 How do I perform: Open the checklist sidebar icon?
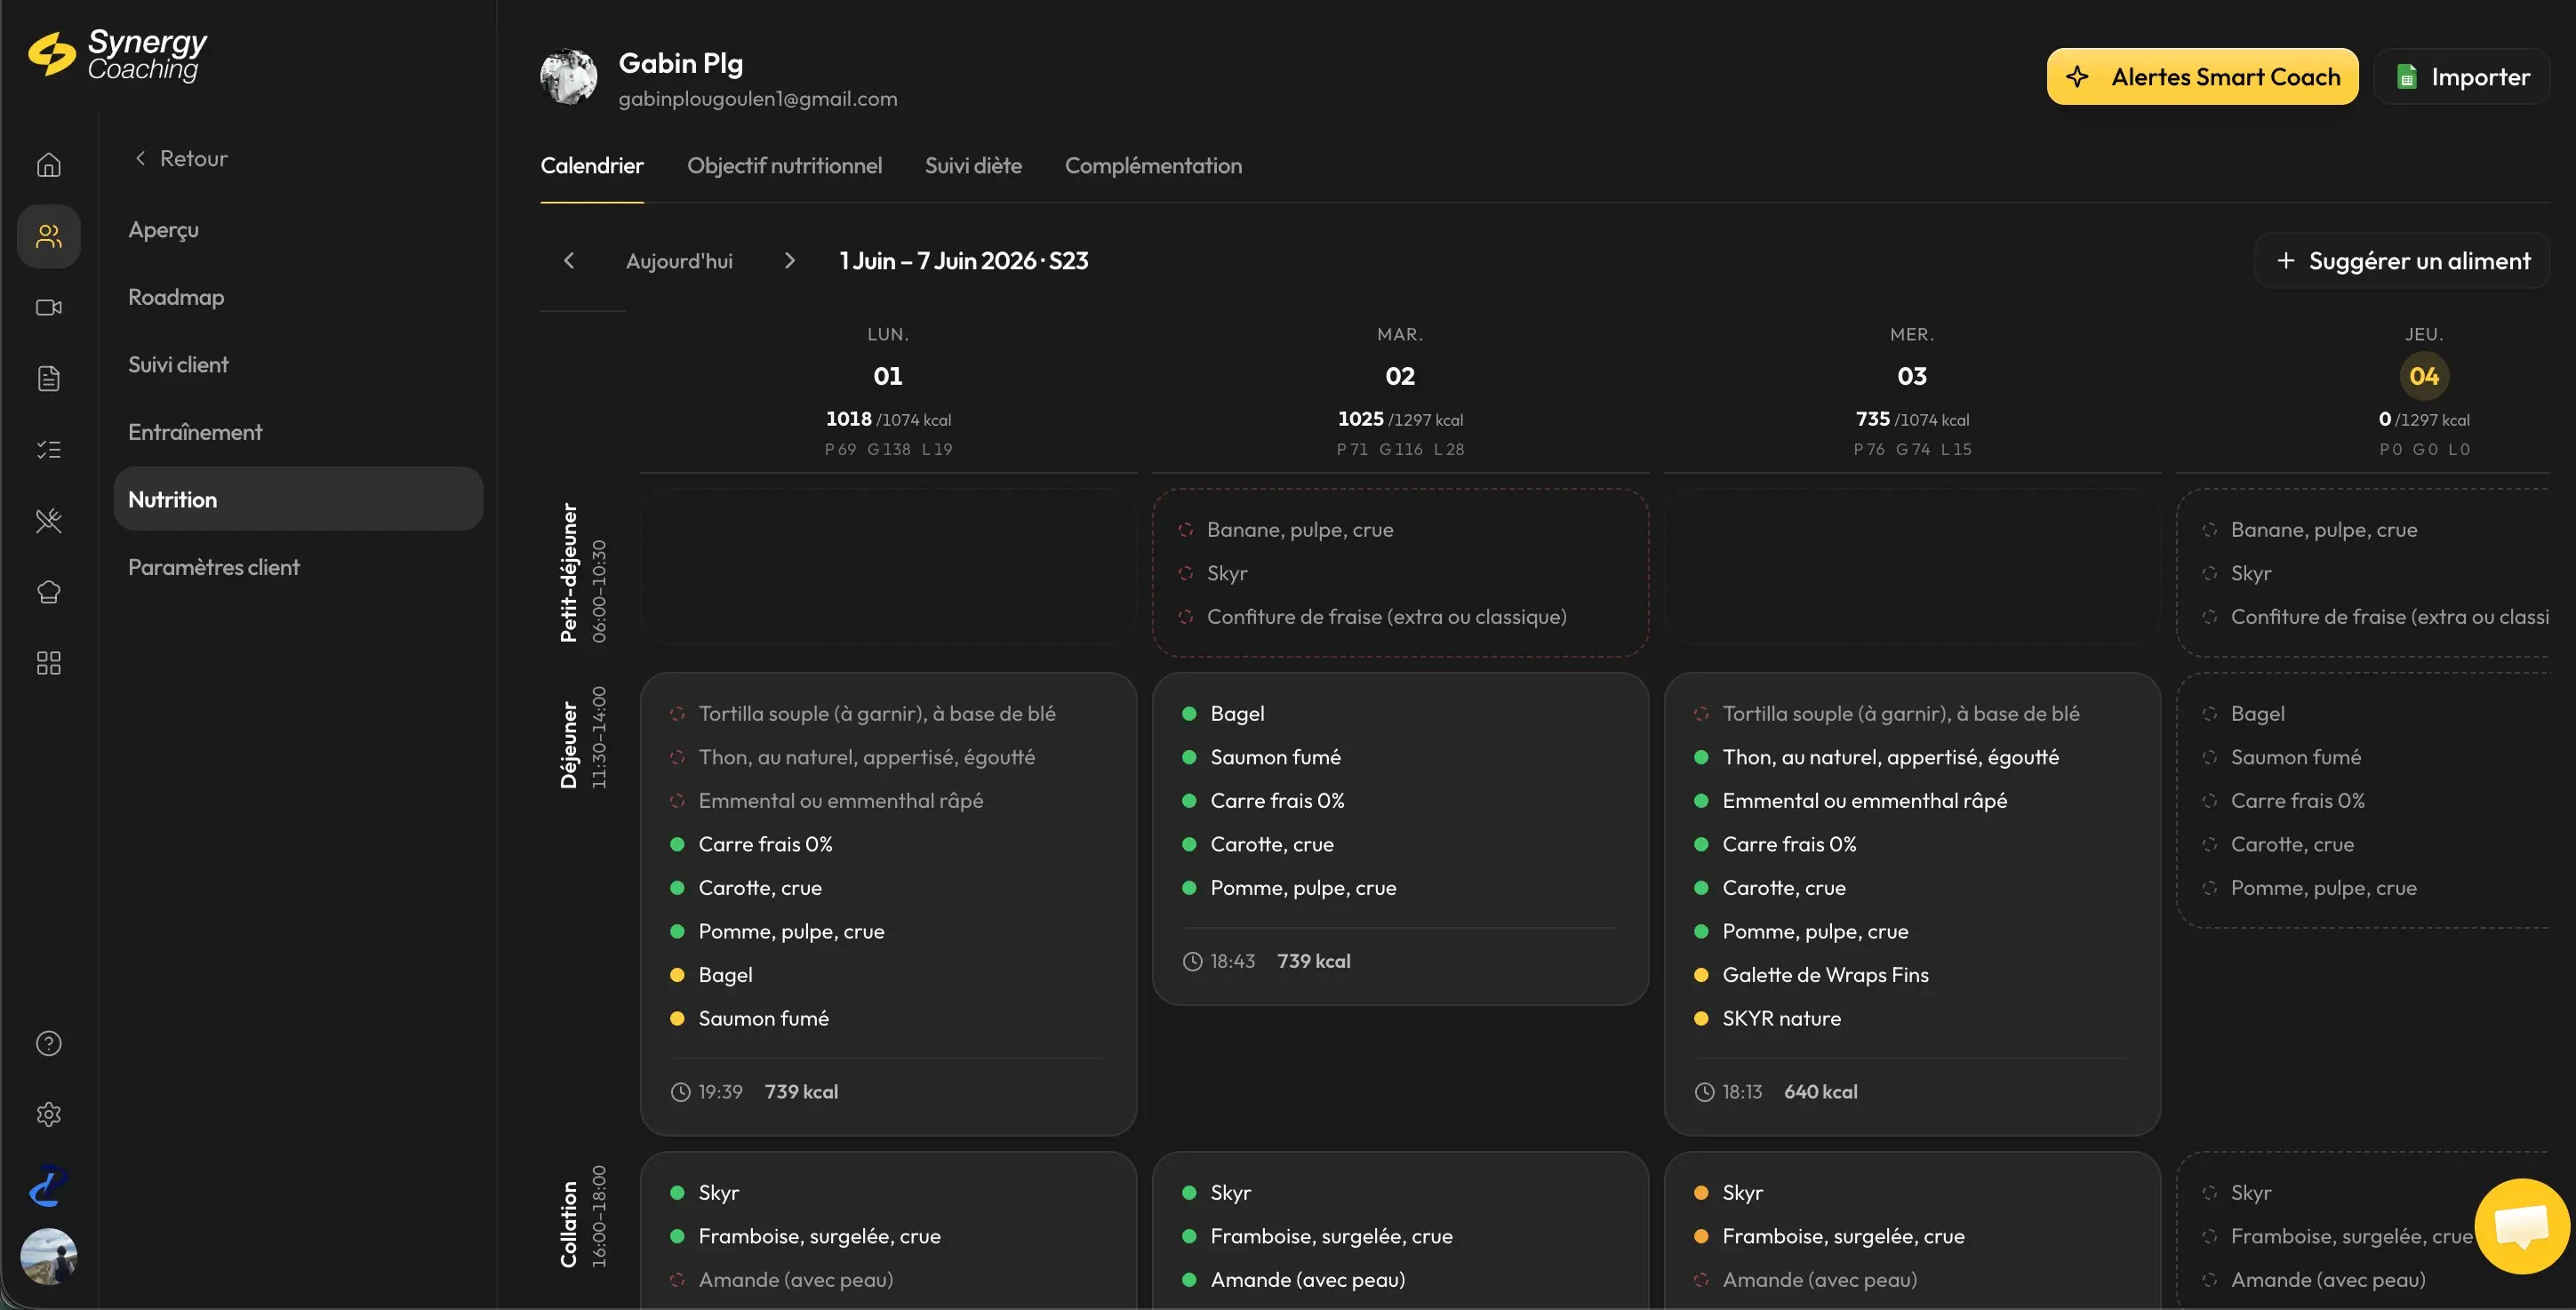(x=48, y=449)
